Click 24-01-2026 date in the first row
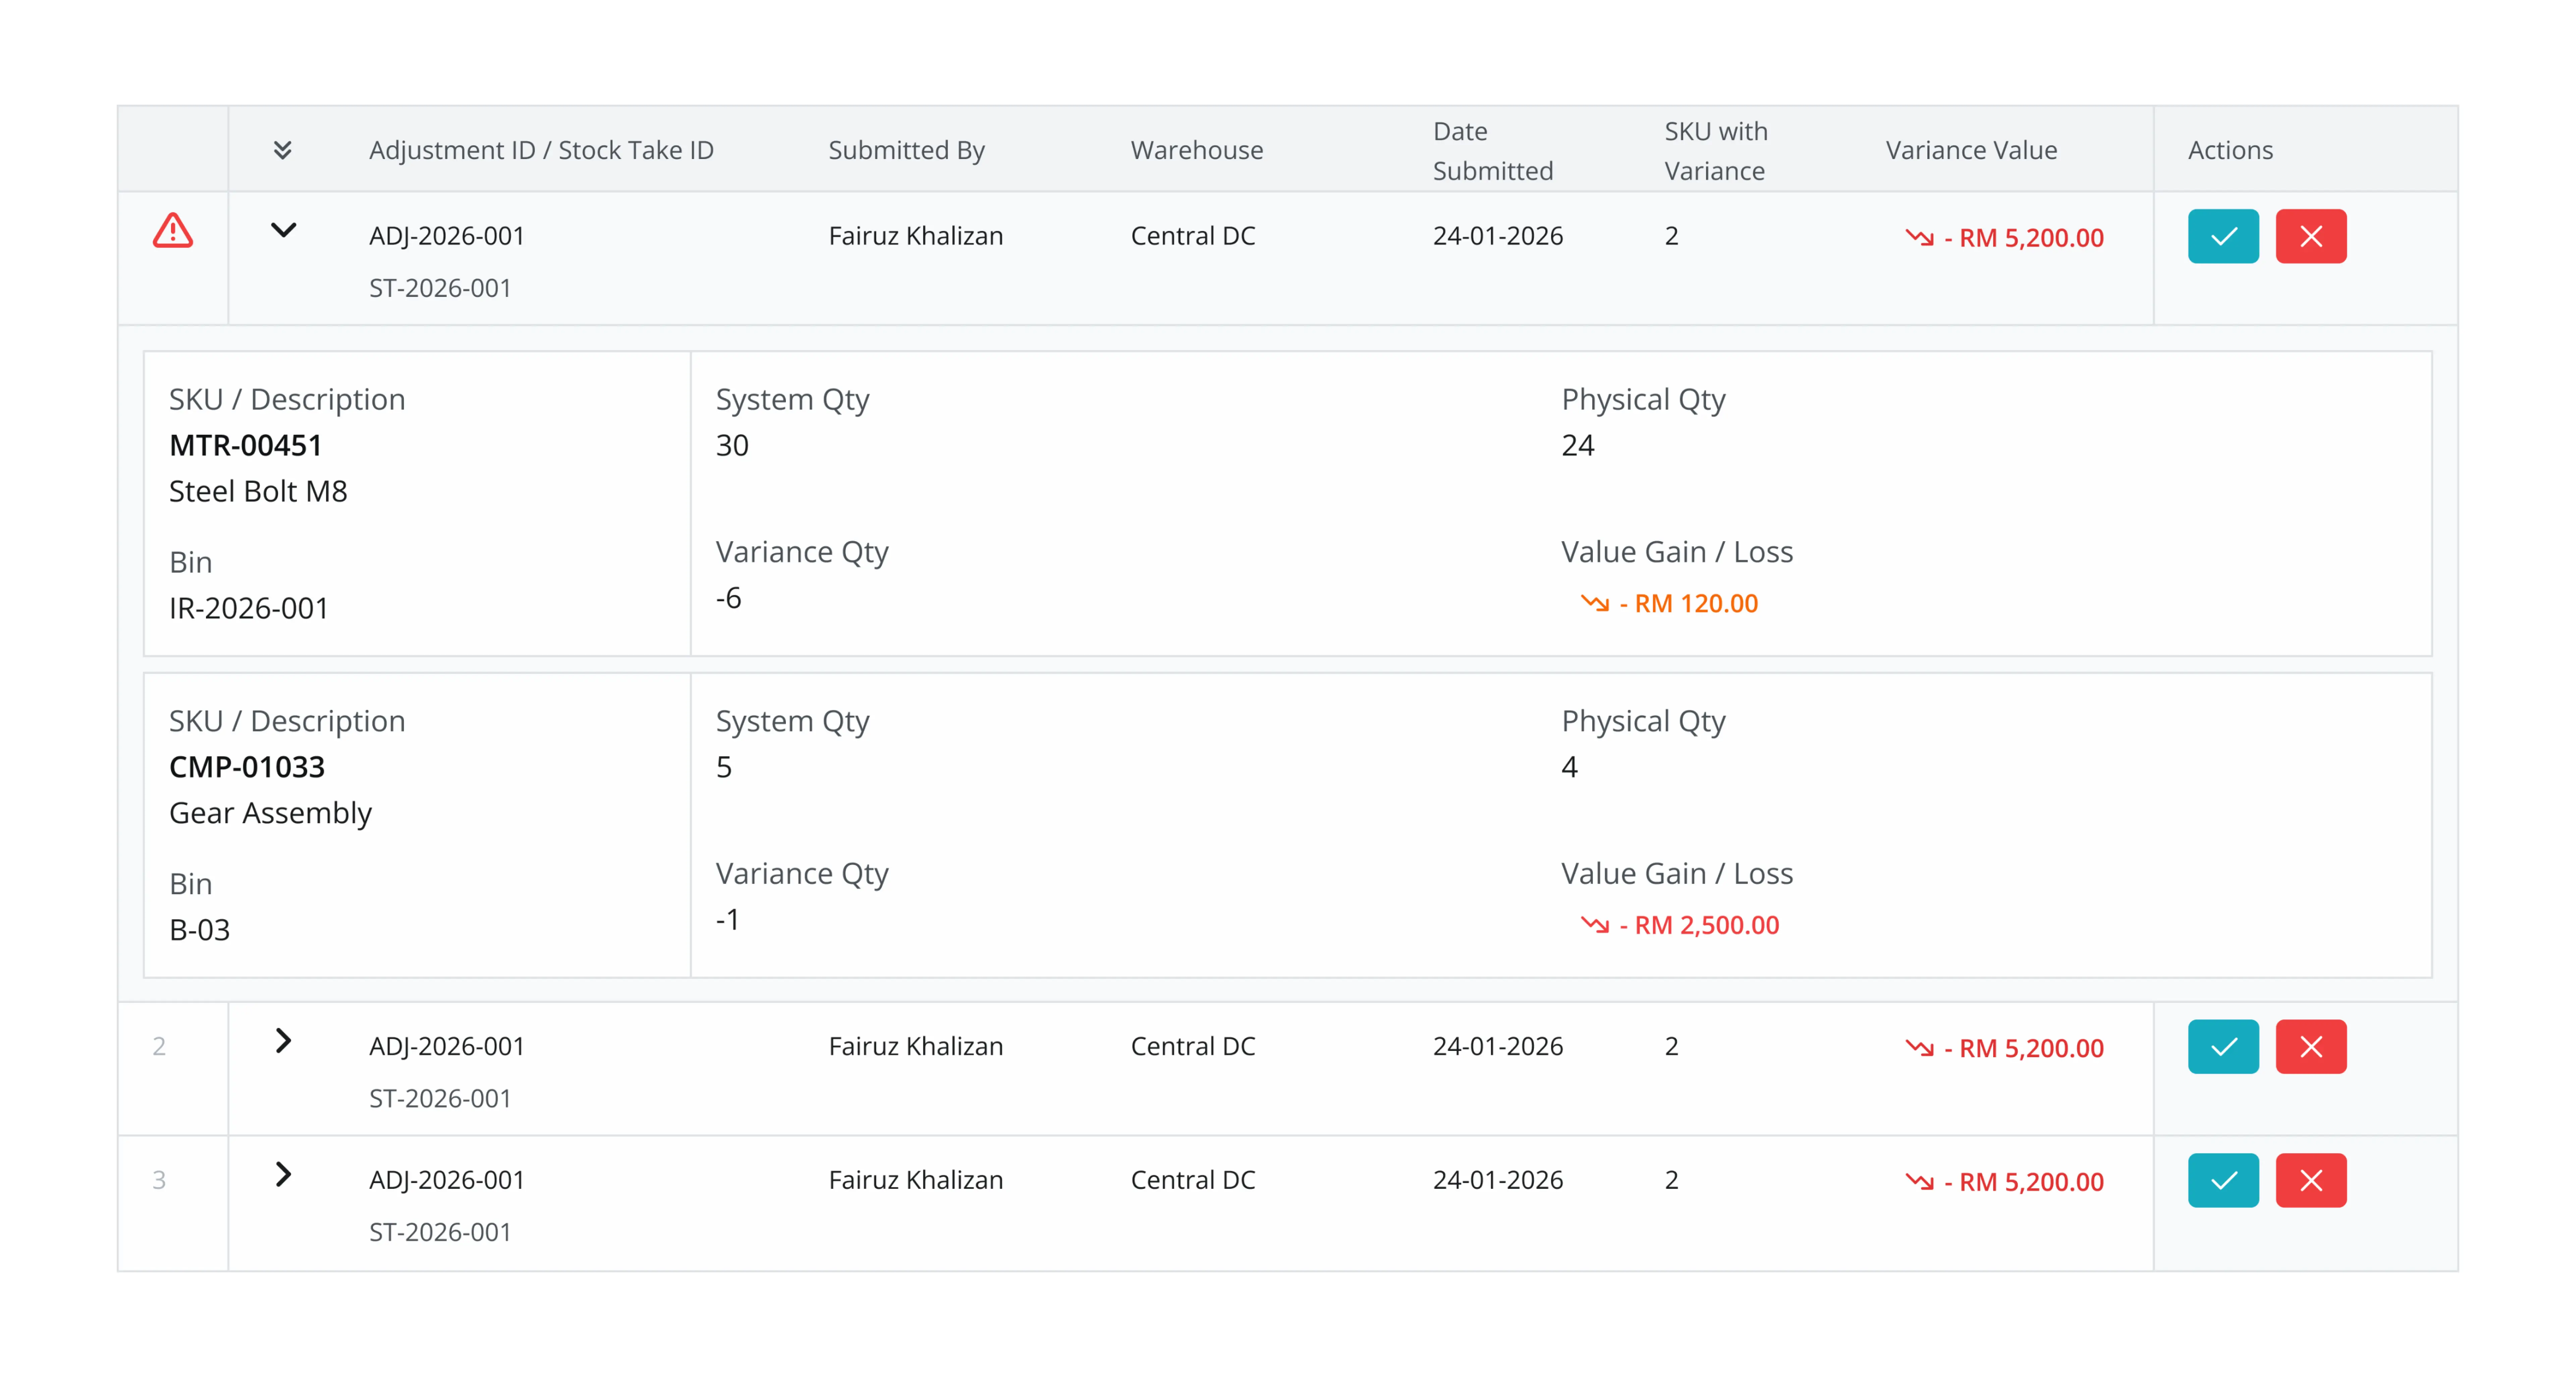The height and width of the screenshot is (1377, 2576). pyautogui.click(x=1498, y=236)
